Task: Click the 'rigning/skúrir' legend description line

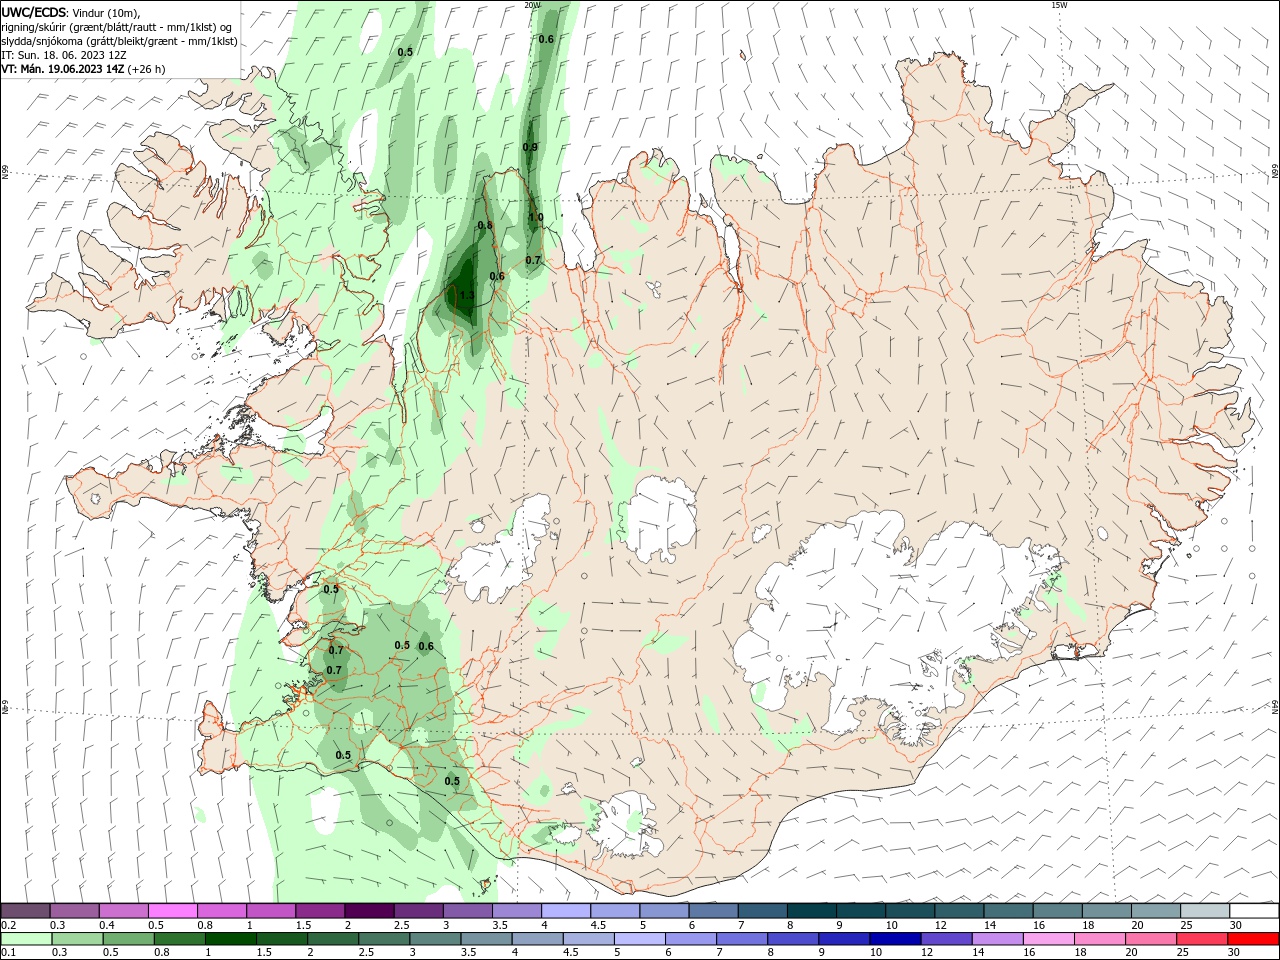Action: (x=117, y=27)
